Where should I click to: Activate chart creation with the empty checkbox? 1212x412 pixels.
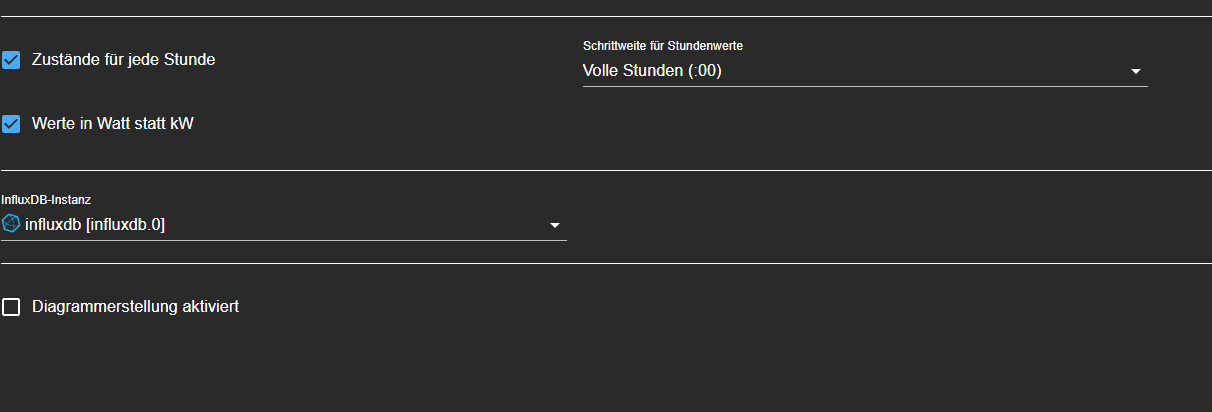[x=11, y=307]
